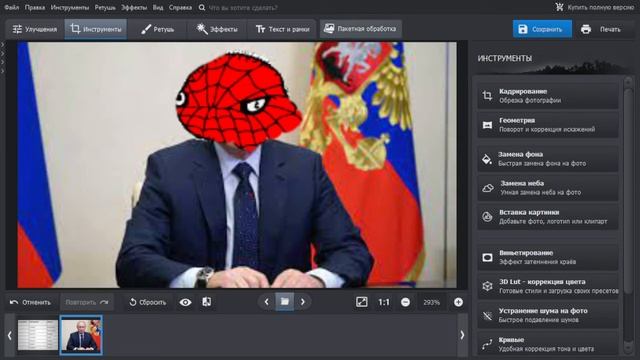Switch to the Текст и рамки tab

(282, 29)
